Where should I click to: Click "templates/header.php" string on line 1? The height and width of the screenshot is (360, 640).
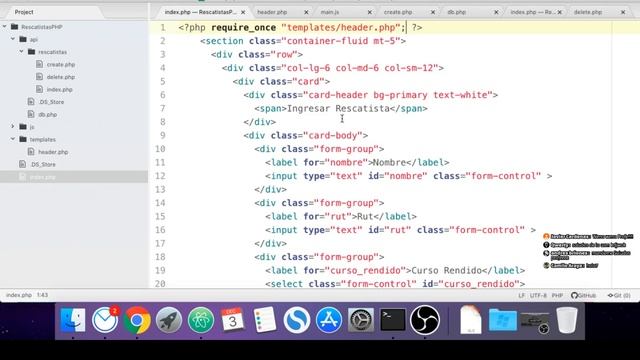tap(341, 27)
